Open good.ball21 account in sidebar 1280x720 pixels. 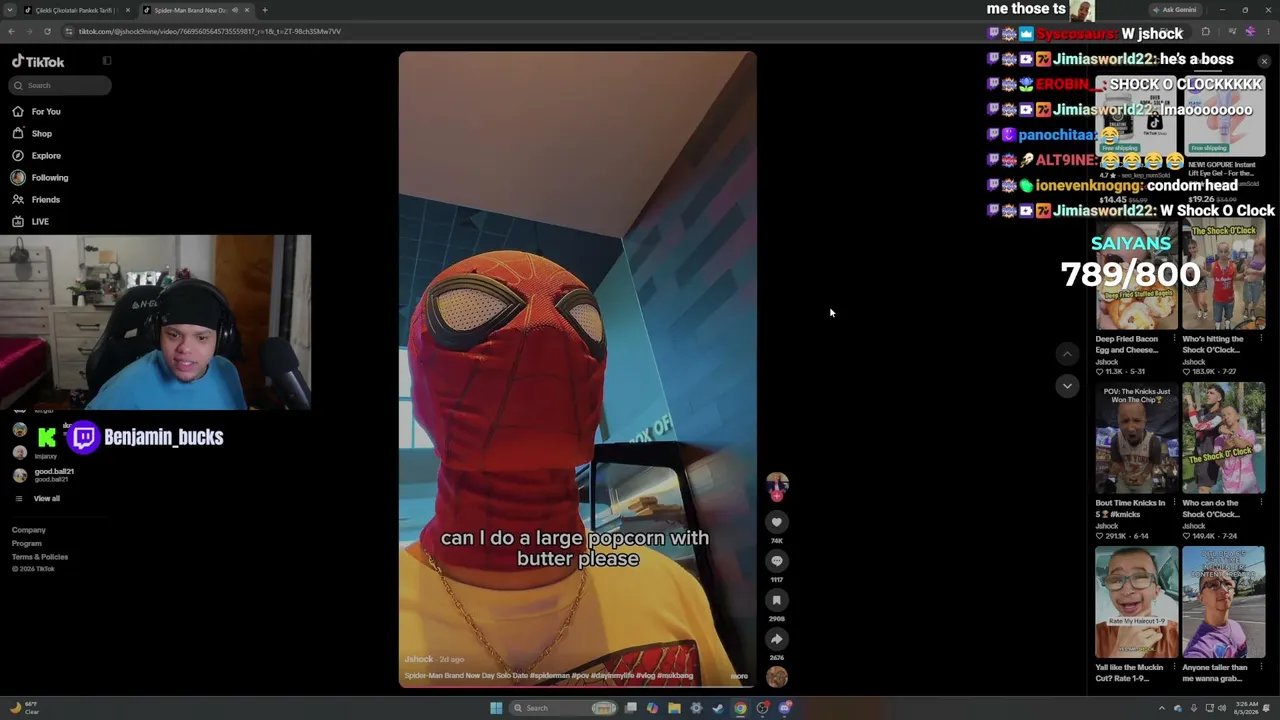click(42, 475)
